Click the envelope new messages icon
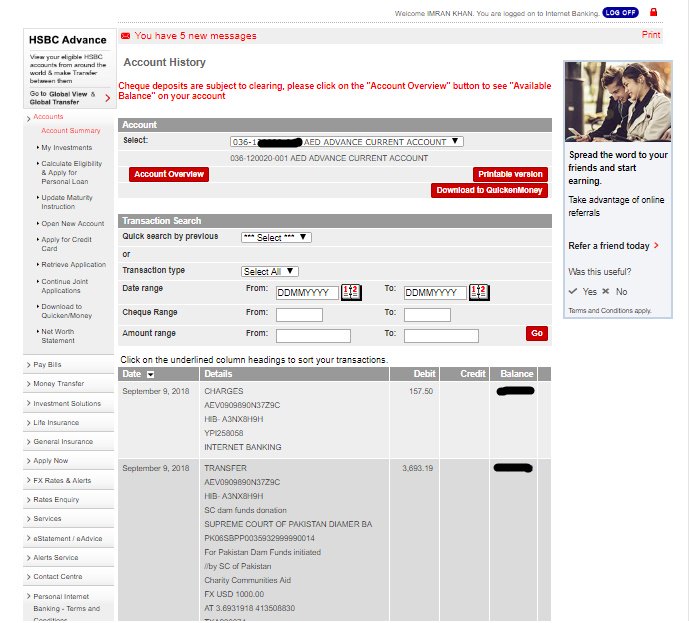The image size is (689, 623). click(x=125, y=36)
